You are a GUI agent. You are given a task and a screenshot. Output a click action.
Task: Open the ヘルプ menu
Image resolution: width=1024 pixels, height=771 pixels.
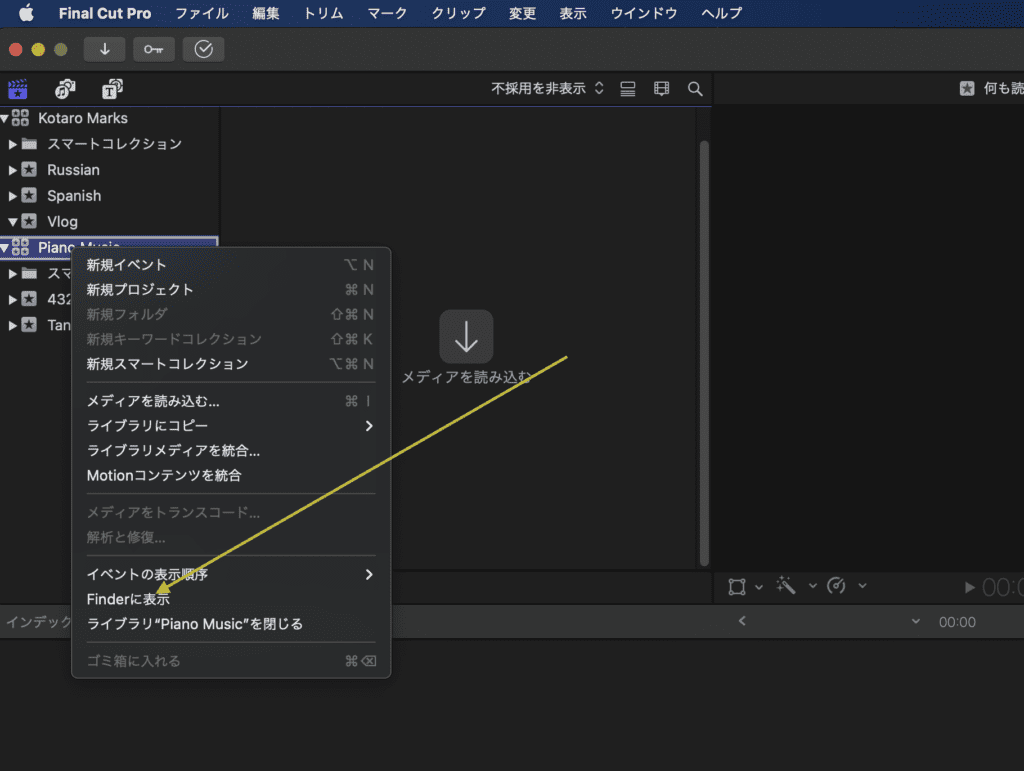(722, 13)
